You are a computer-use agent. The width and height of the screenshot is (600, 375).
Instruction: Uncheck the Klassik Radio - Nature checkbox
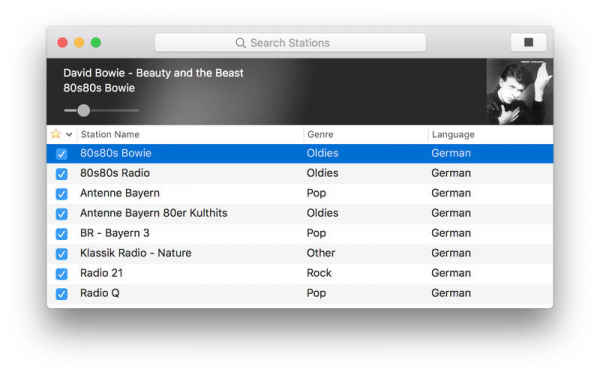(x=62, y=254)
